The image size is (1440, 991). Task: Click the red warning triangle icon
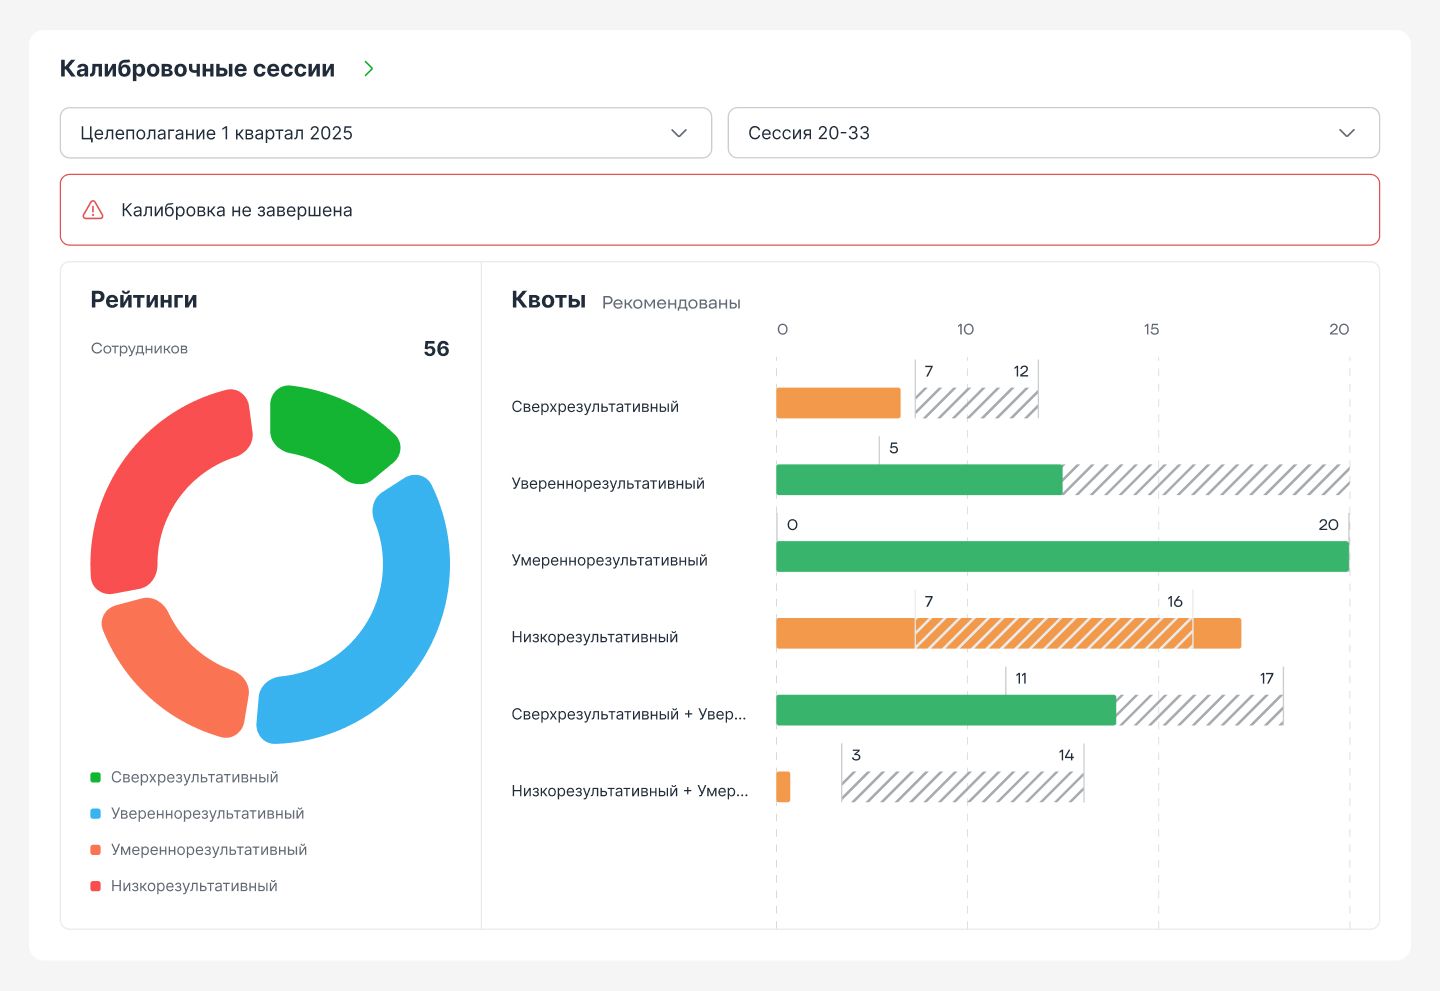pyautogui.click(x=93, y=210)
